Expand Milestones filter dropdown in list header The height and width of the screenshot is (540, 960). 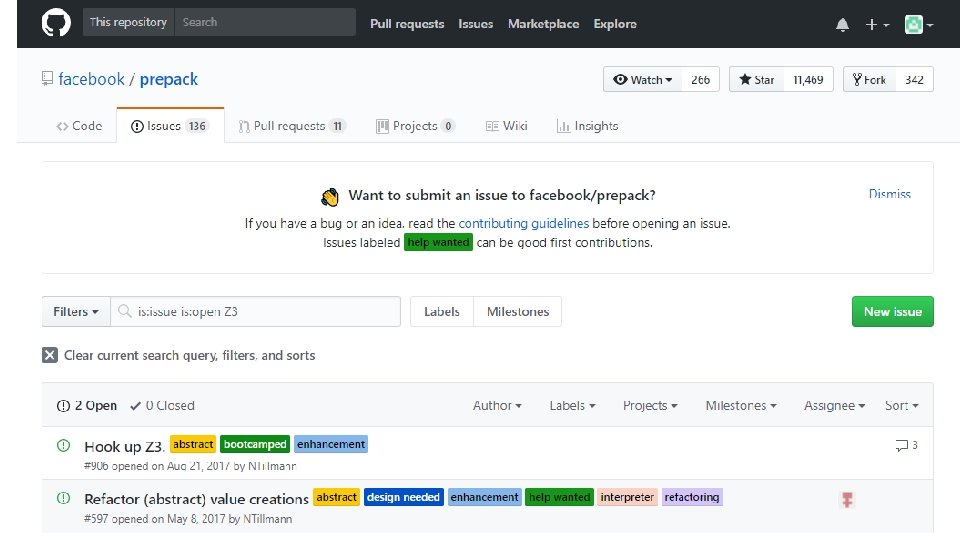[741, 405]
